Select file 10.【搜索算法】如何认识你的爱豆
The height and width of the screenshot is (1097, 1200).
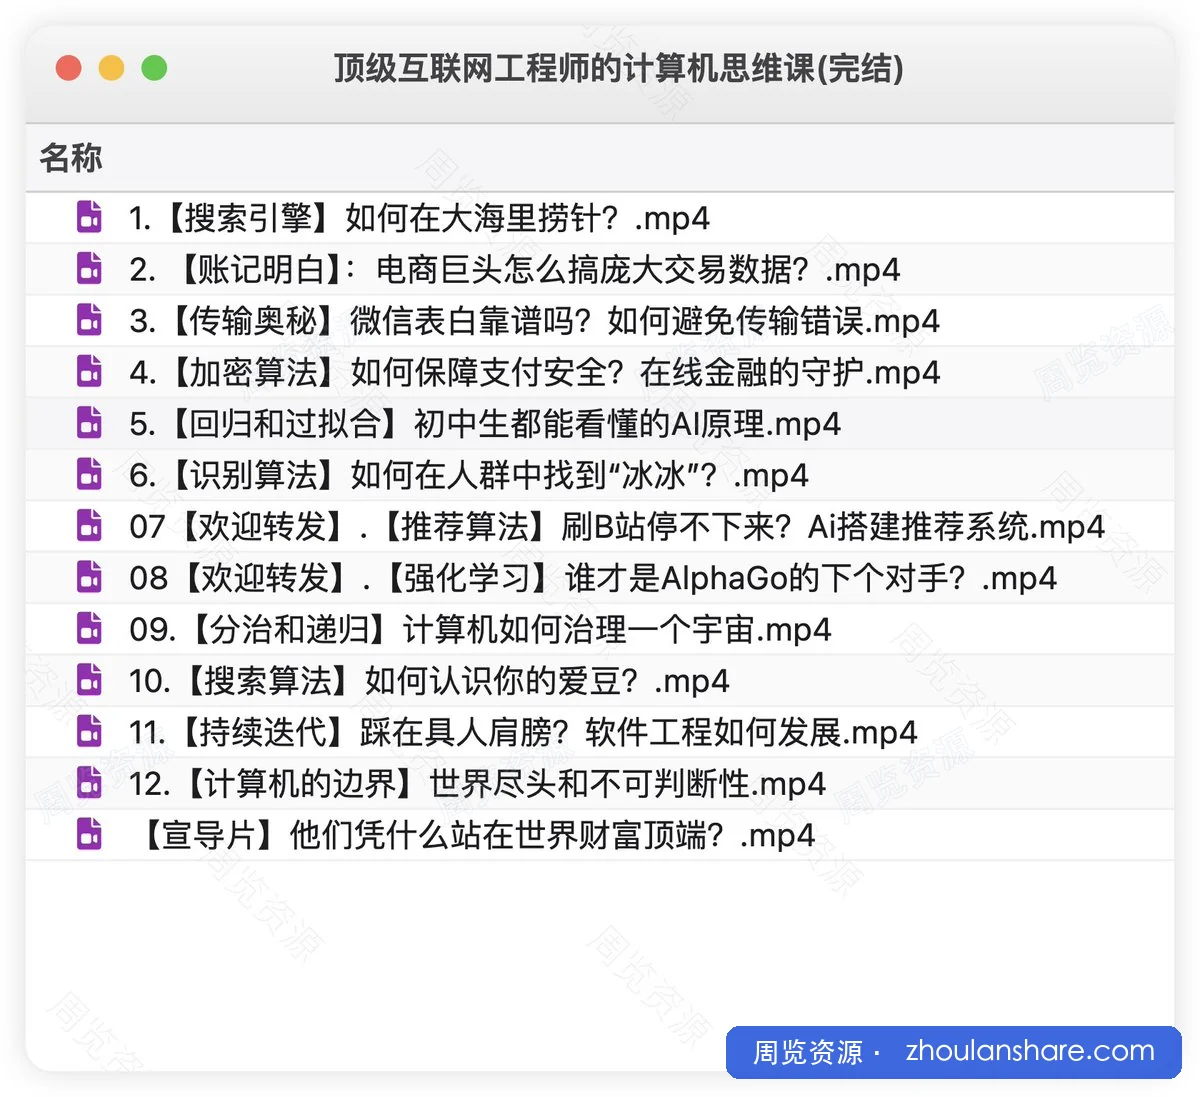(x=600, y=680)
